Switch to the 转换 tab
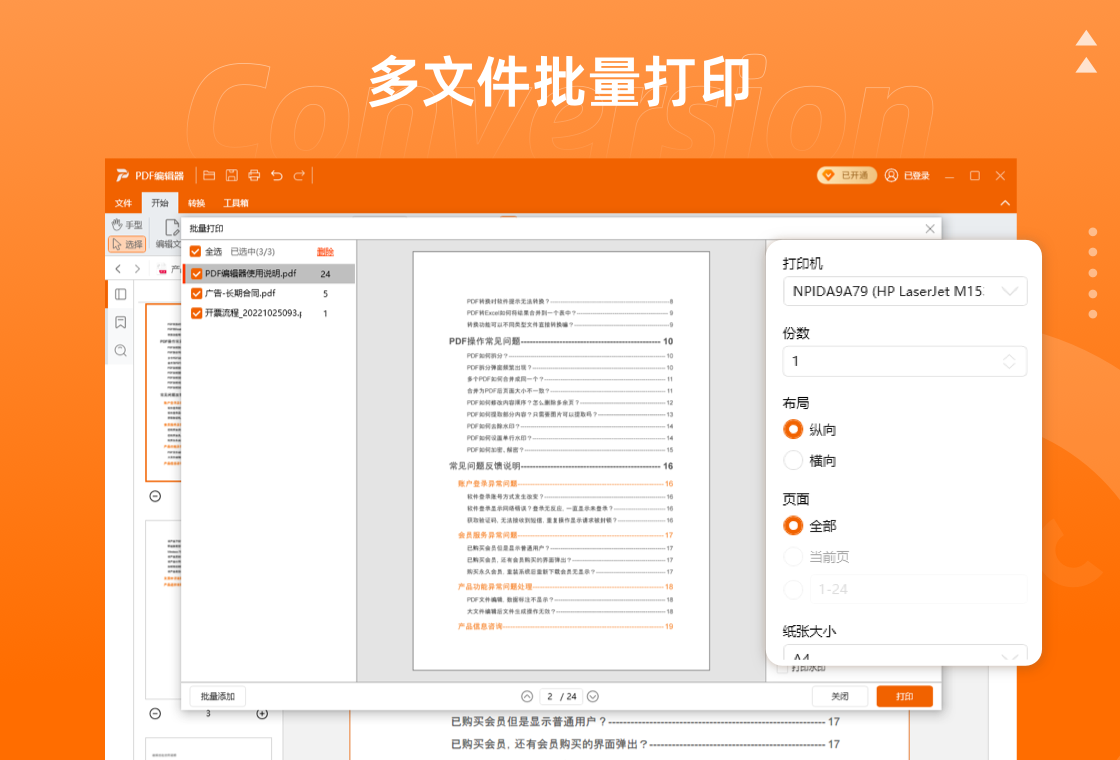The width and height of the screenshot is (1120, 760). 196,203
